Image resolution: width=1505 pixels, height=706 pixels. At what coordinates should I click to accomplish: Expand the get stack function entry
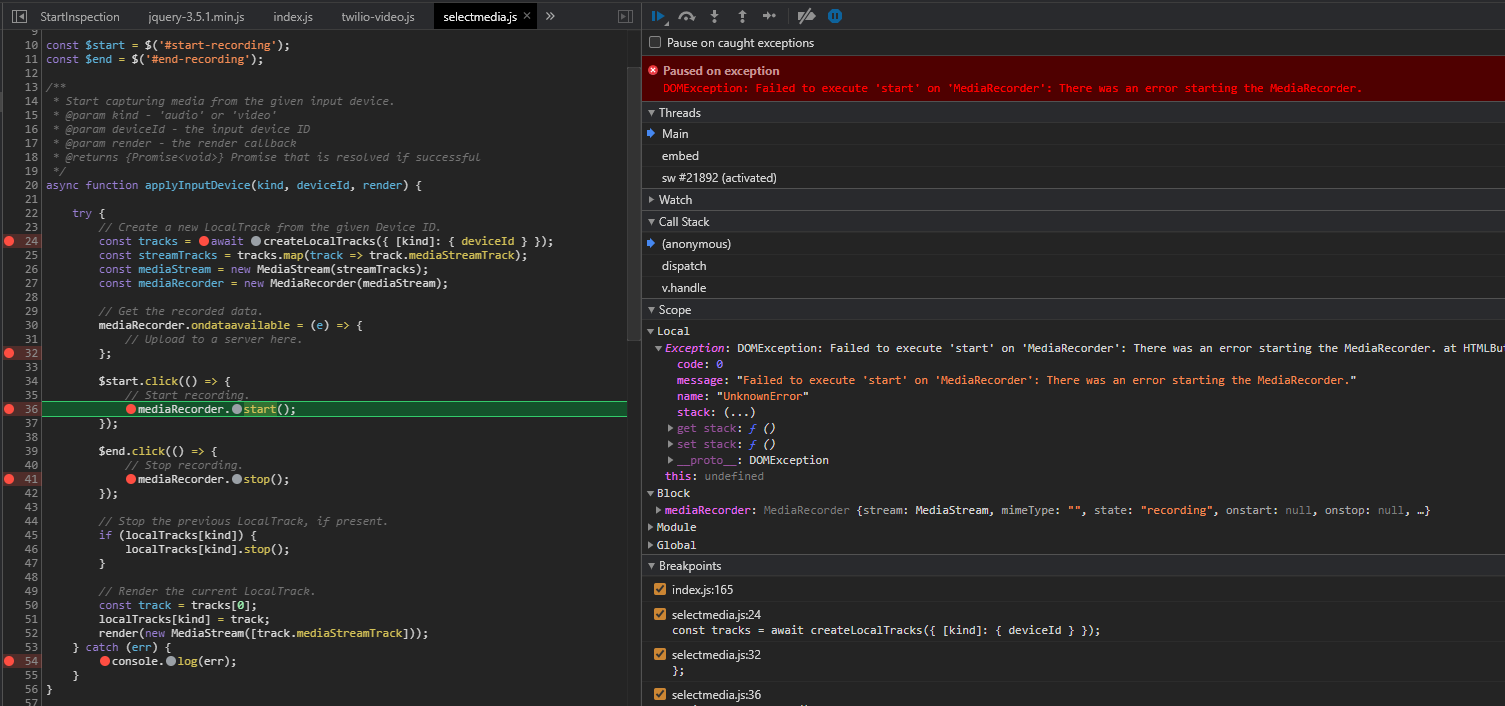coord(670,428)
